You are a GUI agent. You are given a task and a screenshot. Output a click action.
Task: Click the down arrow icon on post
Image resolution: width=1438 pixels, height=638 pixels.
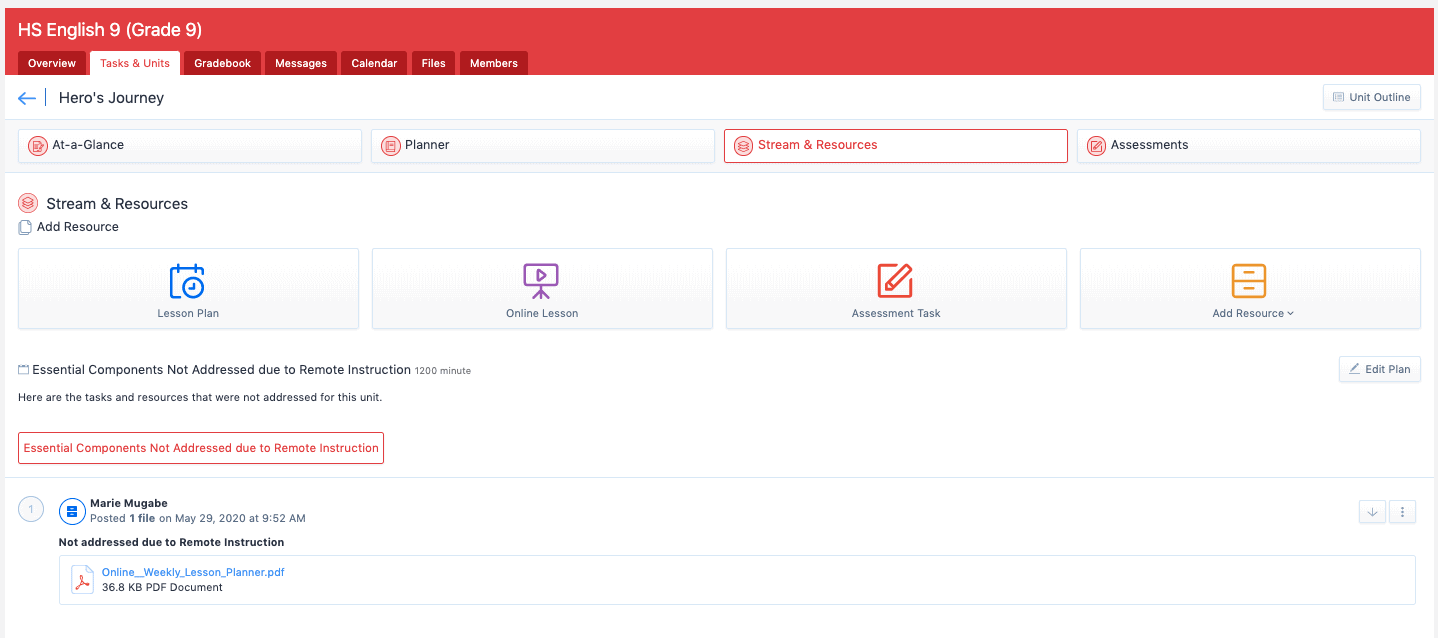point(1372,512)
